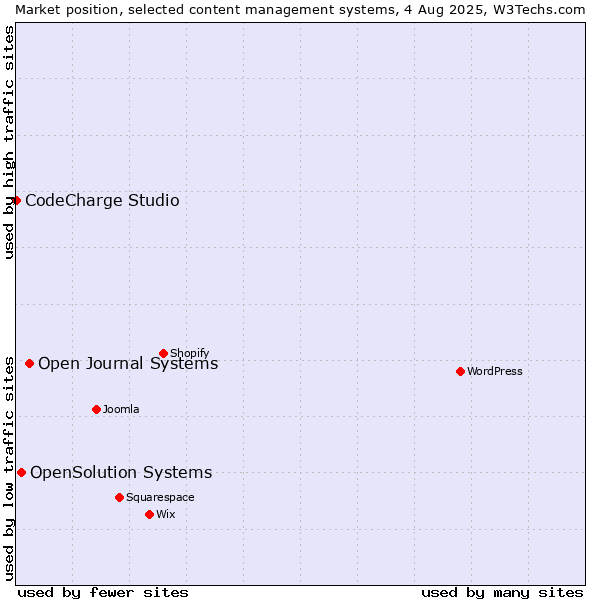Click the OpenSolution Systems red marker

[21, 473]
